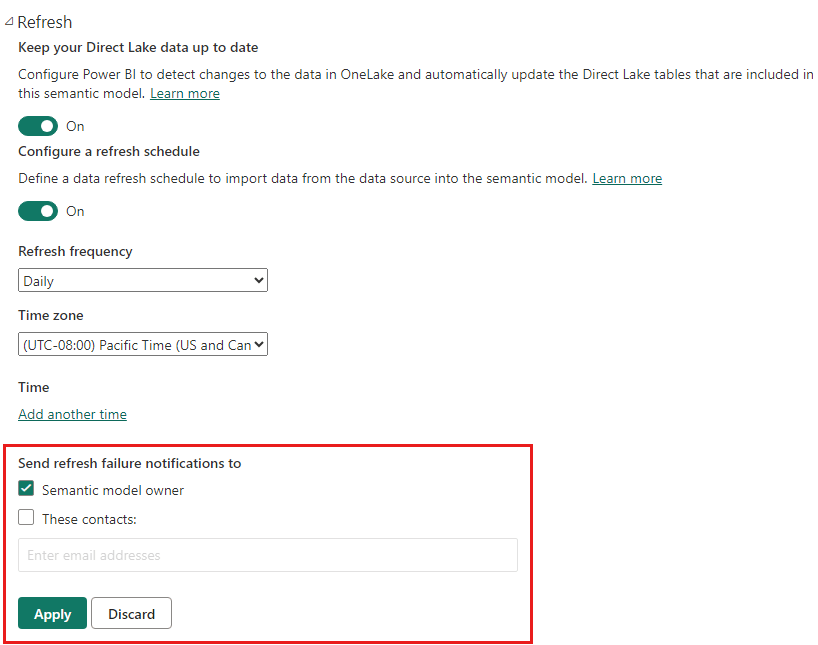Click the Refresh section heading text

click(45, 22)
